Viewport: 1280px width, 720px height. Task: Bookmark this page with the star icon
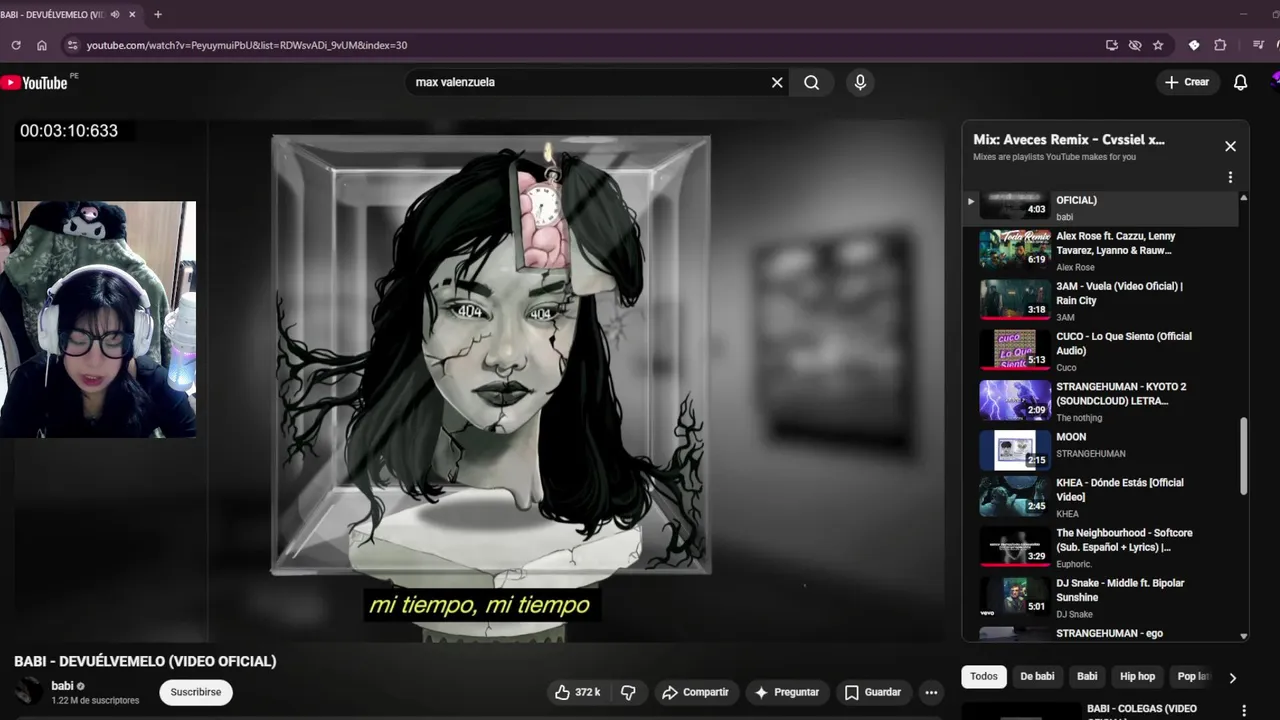[x=1158, y=45]
